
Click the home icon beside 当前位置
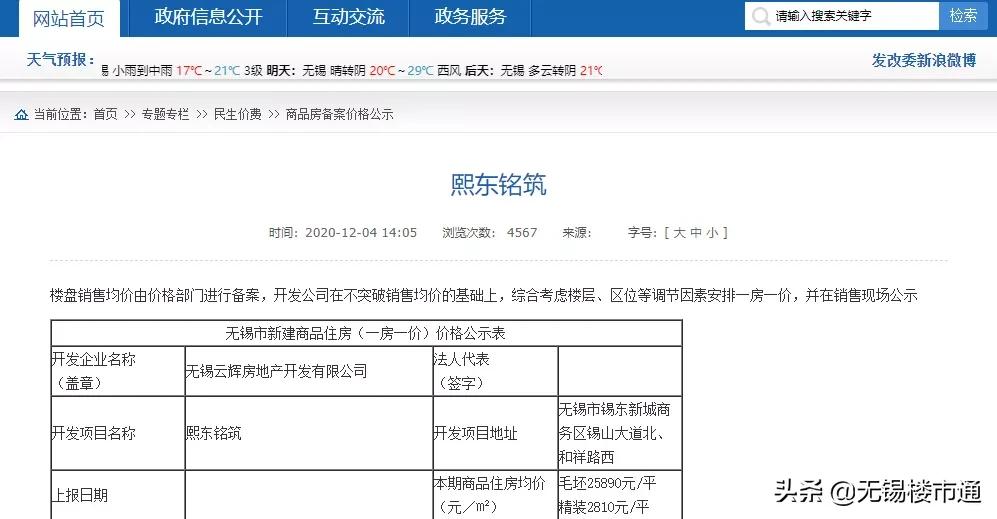[22, 114]
